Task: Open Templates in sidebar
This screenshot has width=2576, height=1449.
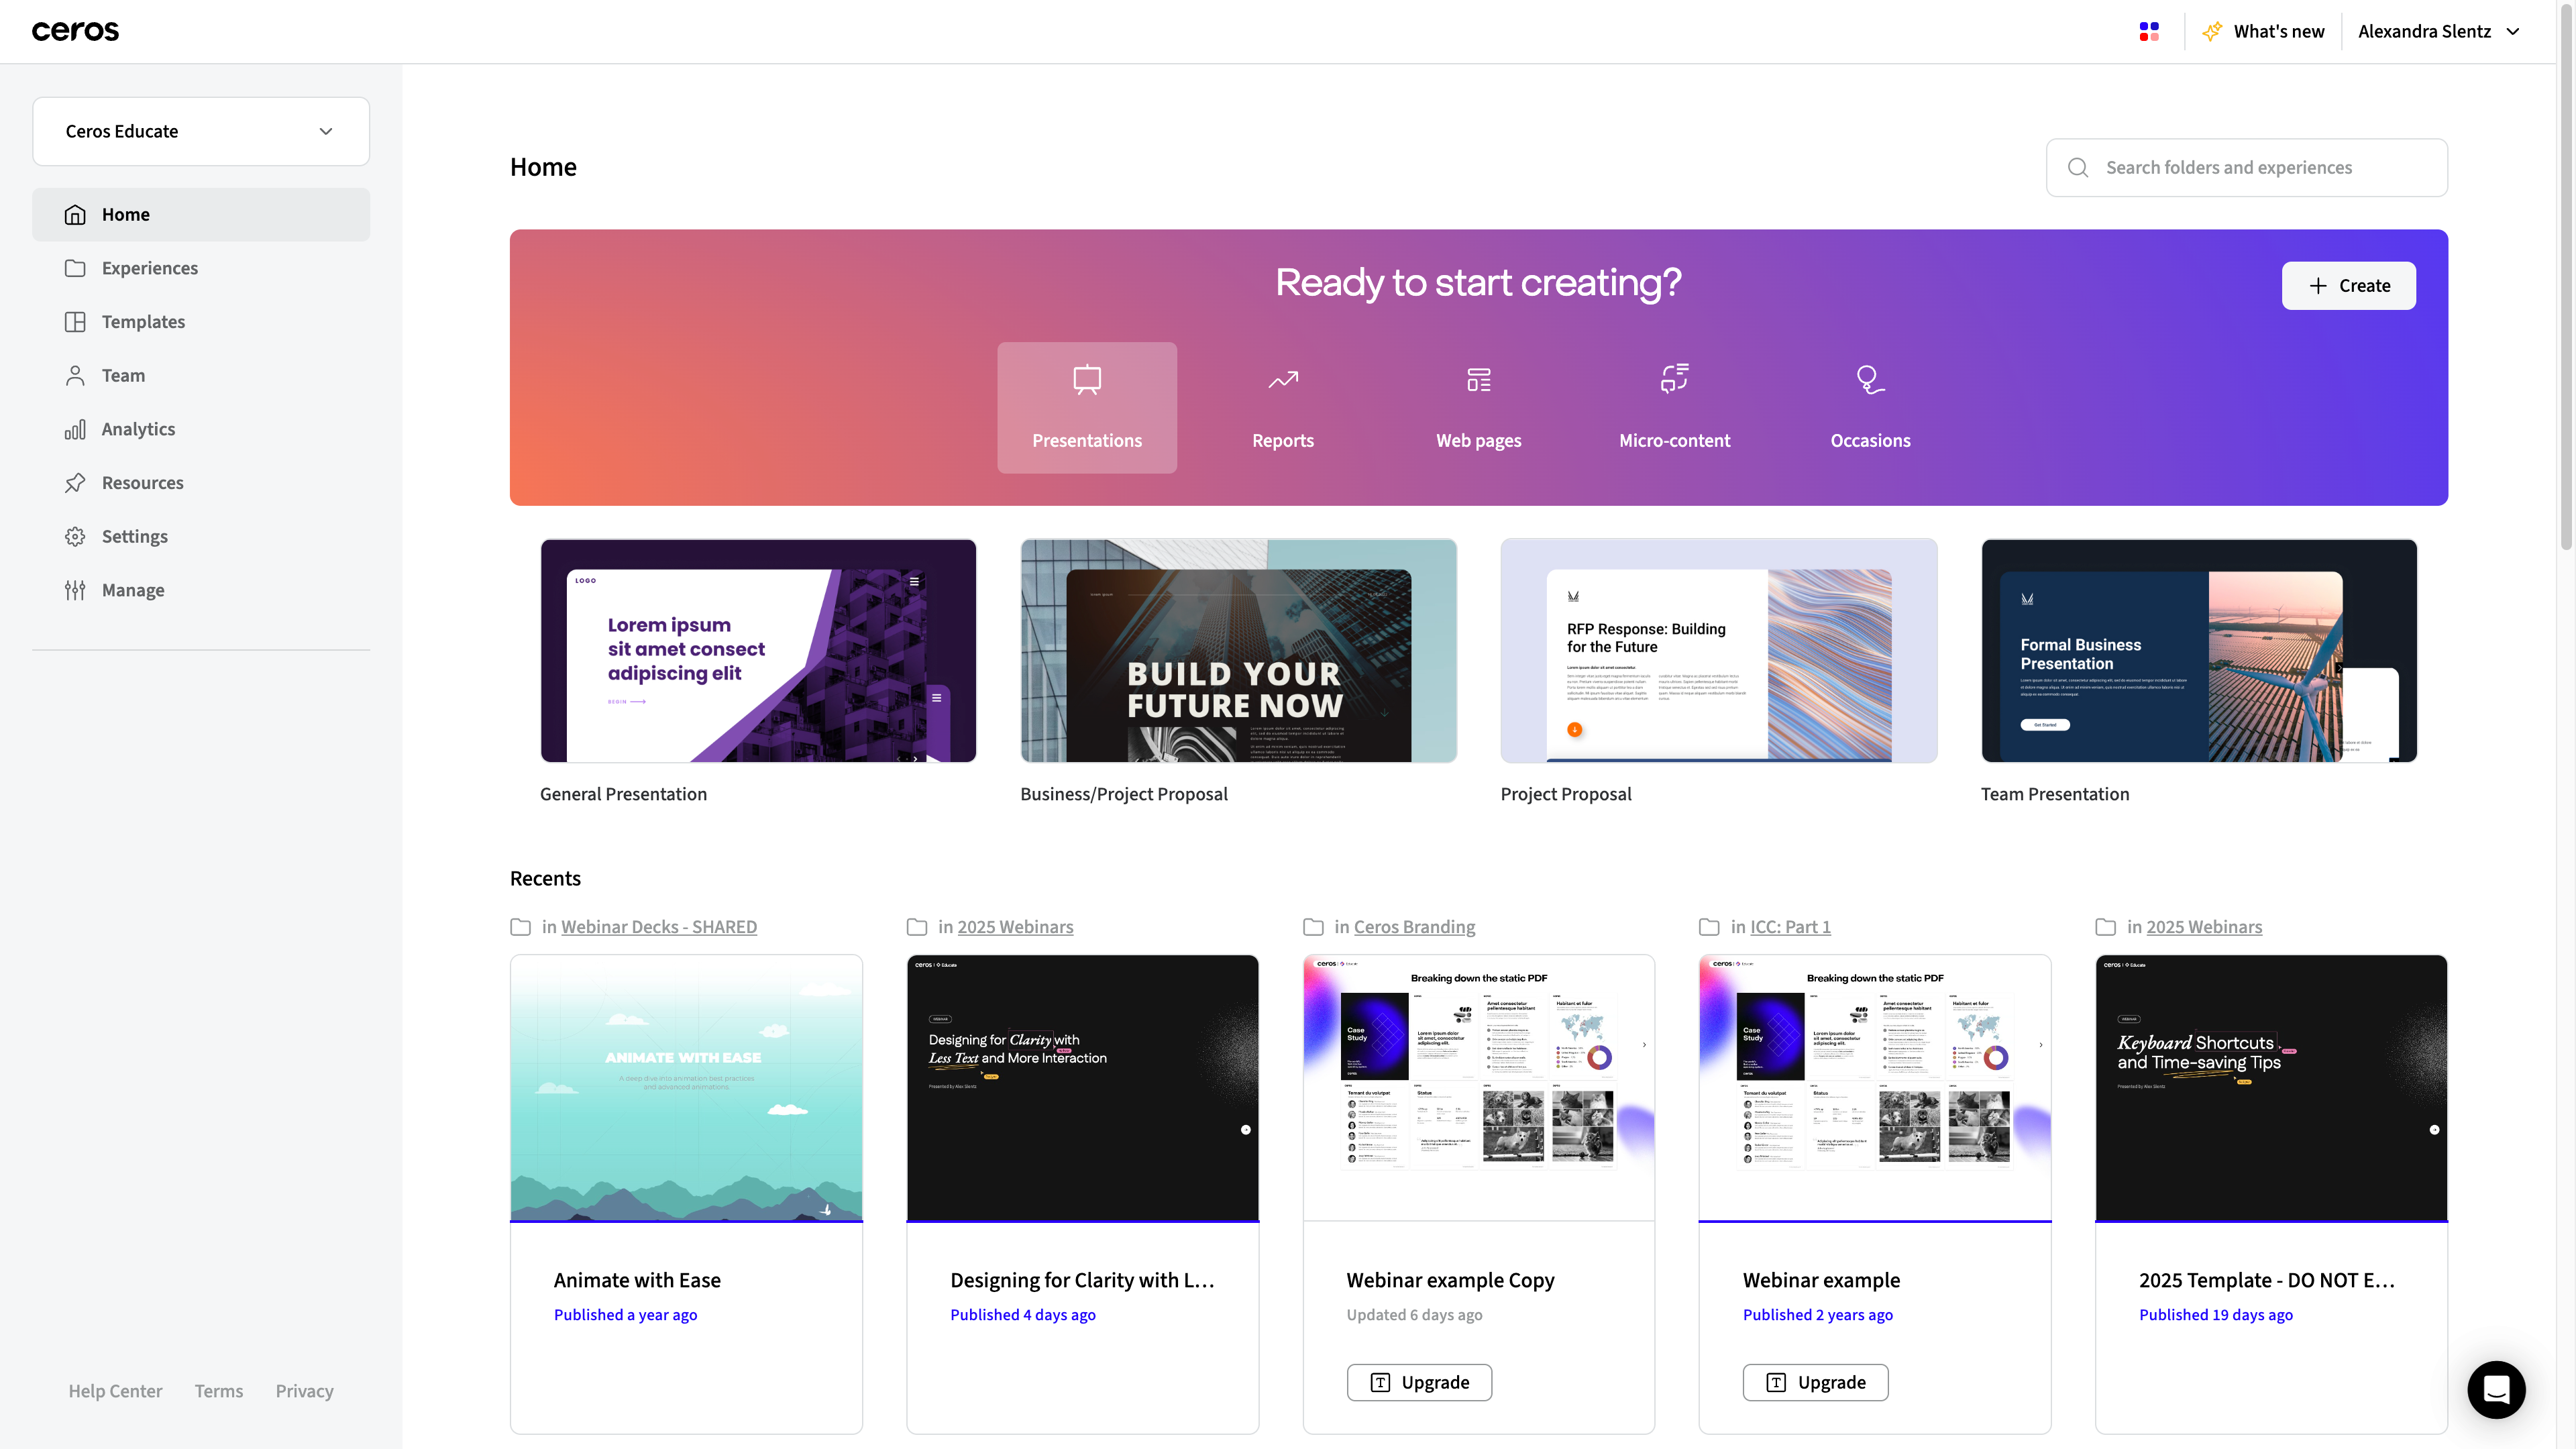Action: click(201, 322)
